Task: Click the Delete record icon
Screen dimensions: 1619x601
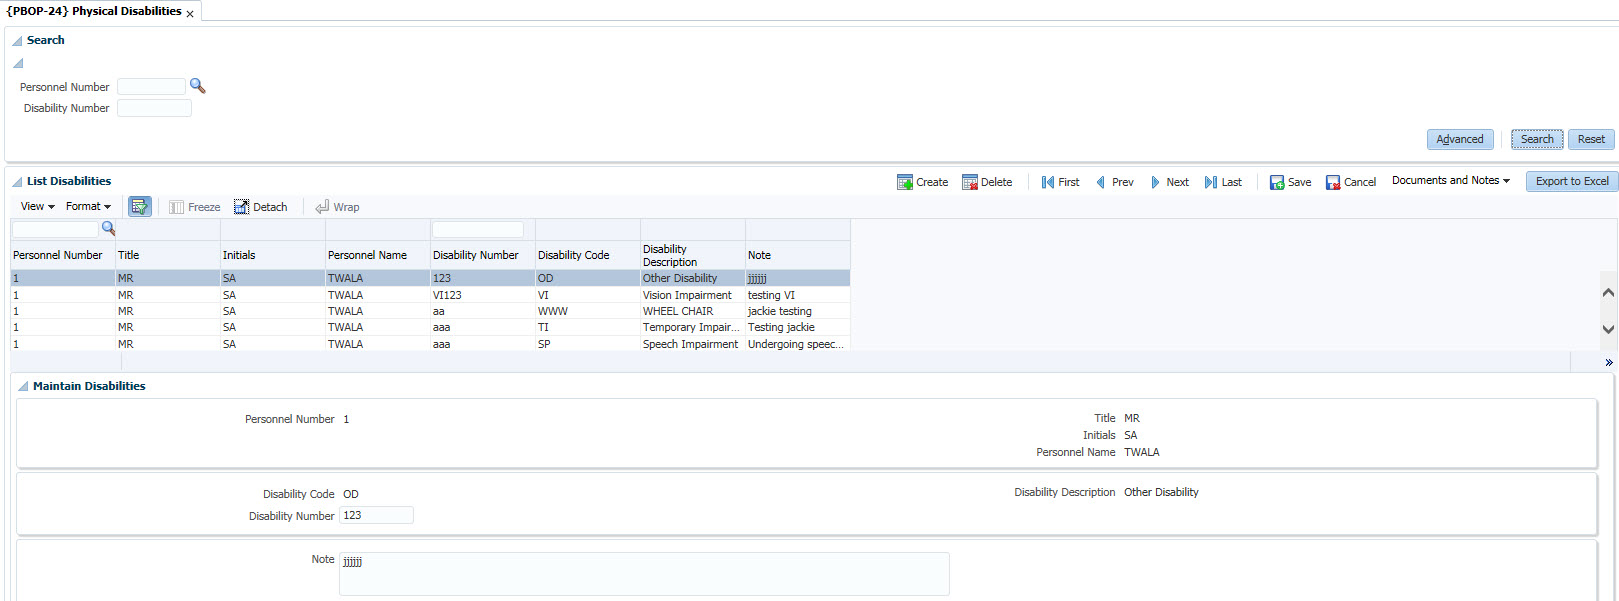Action: 970,182
